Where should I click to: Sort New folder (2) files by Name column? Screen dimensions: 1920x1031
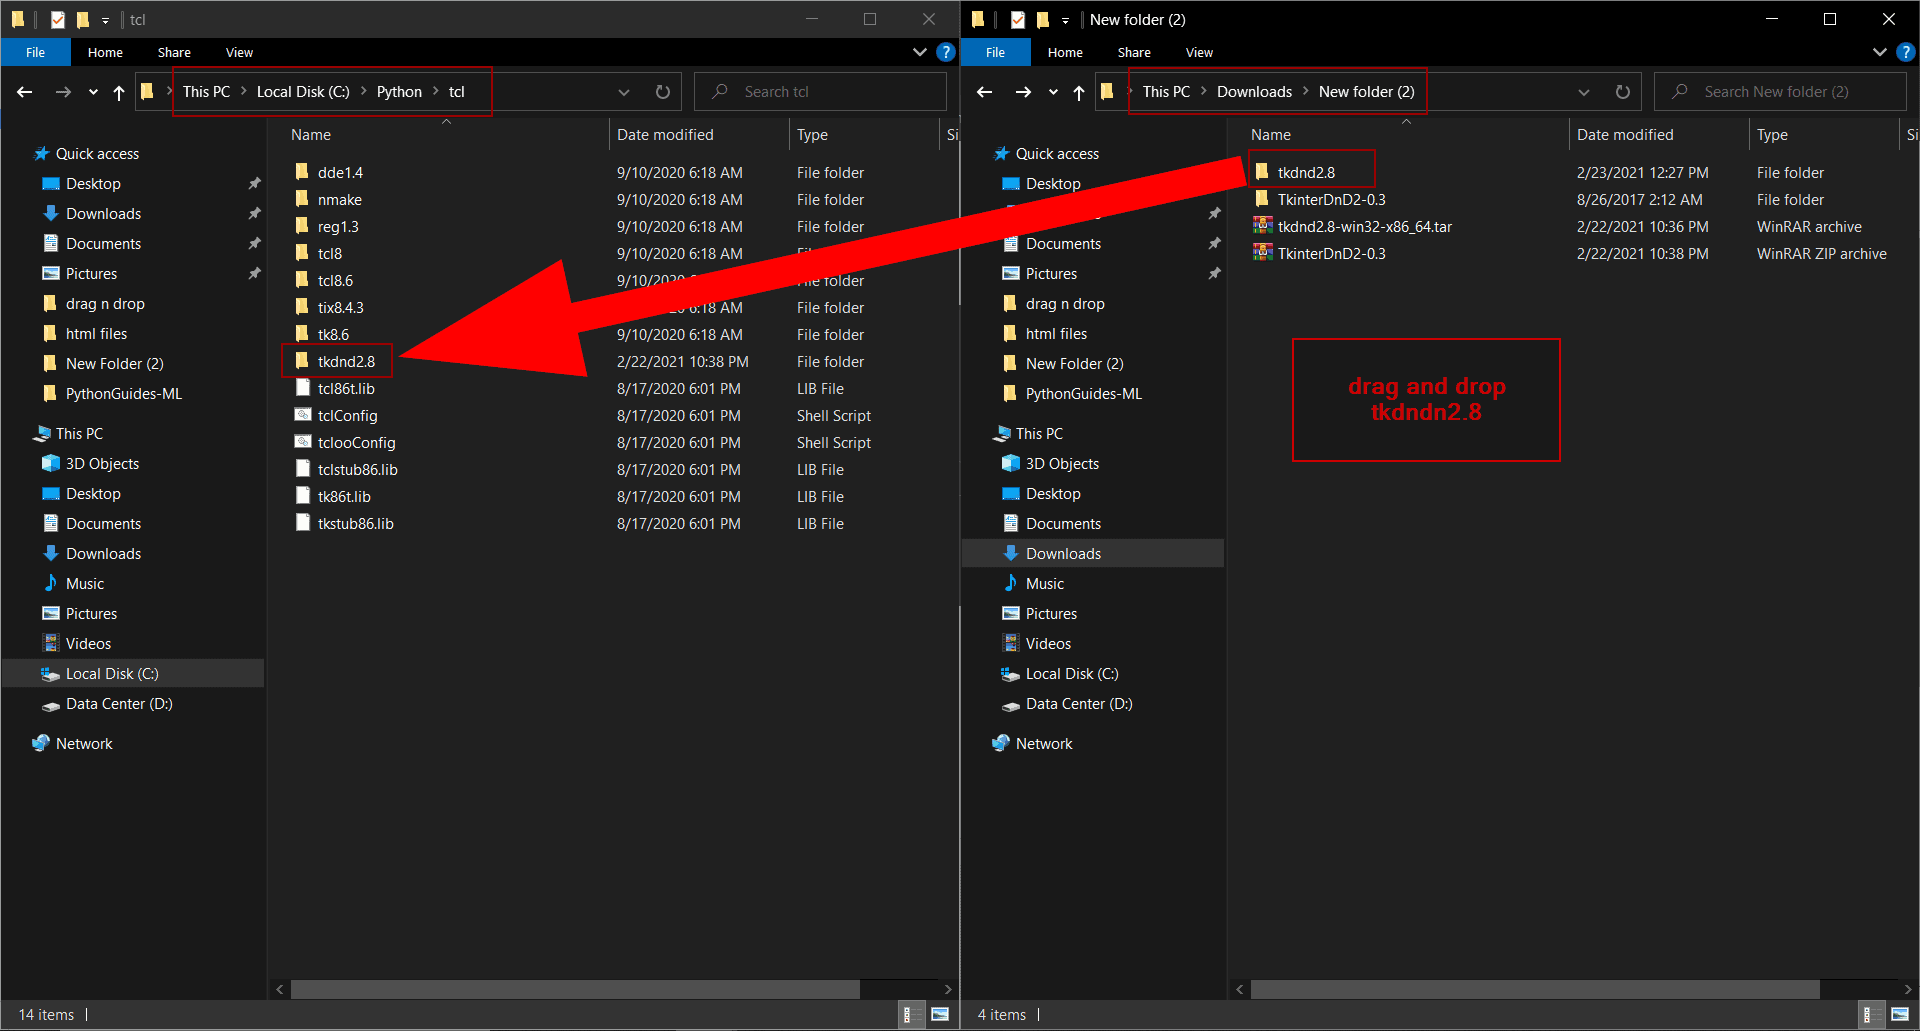pyautogui.click(x=1406, y=135)
